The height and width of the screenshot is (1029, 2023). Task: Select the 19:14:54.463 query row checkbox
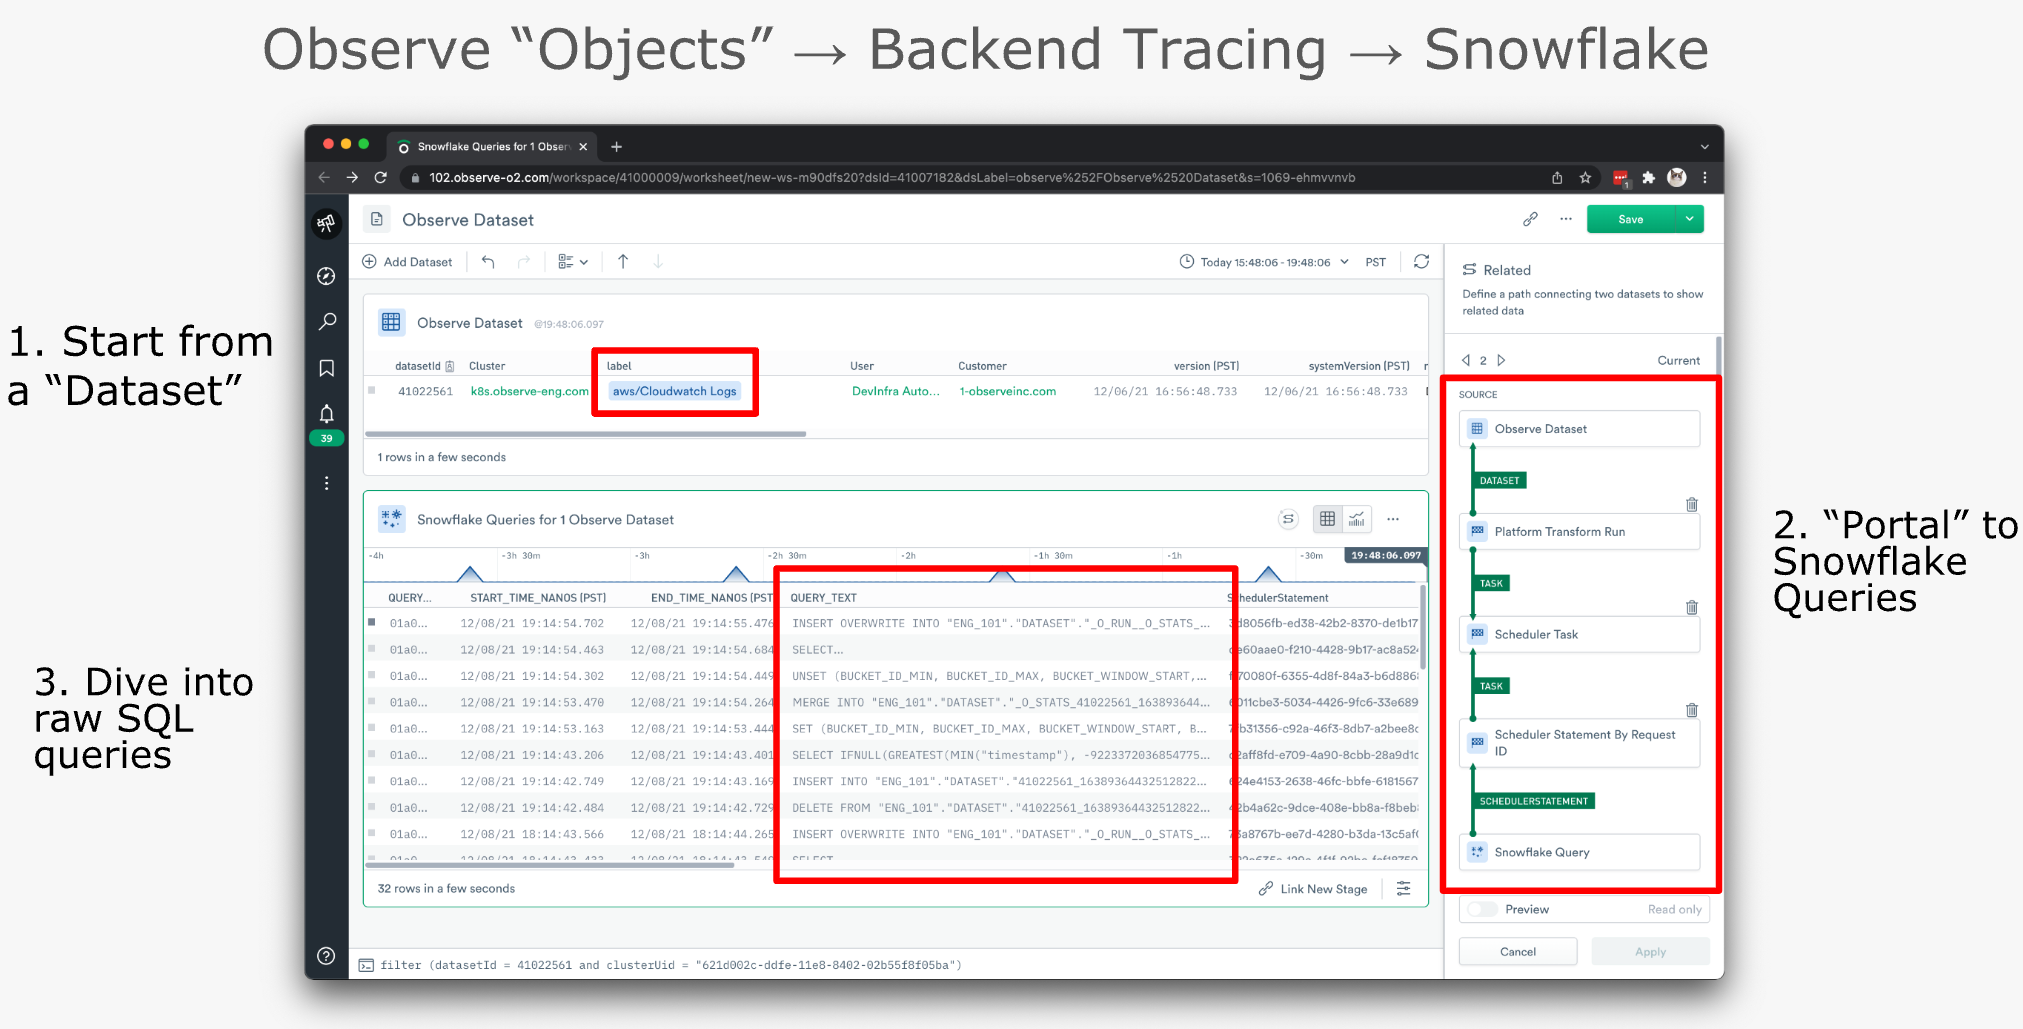(372, 648)
